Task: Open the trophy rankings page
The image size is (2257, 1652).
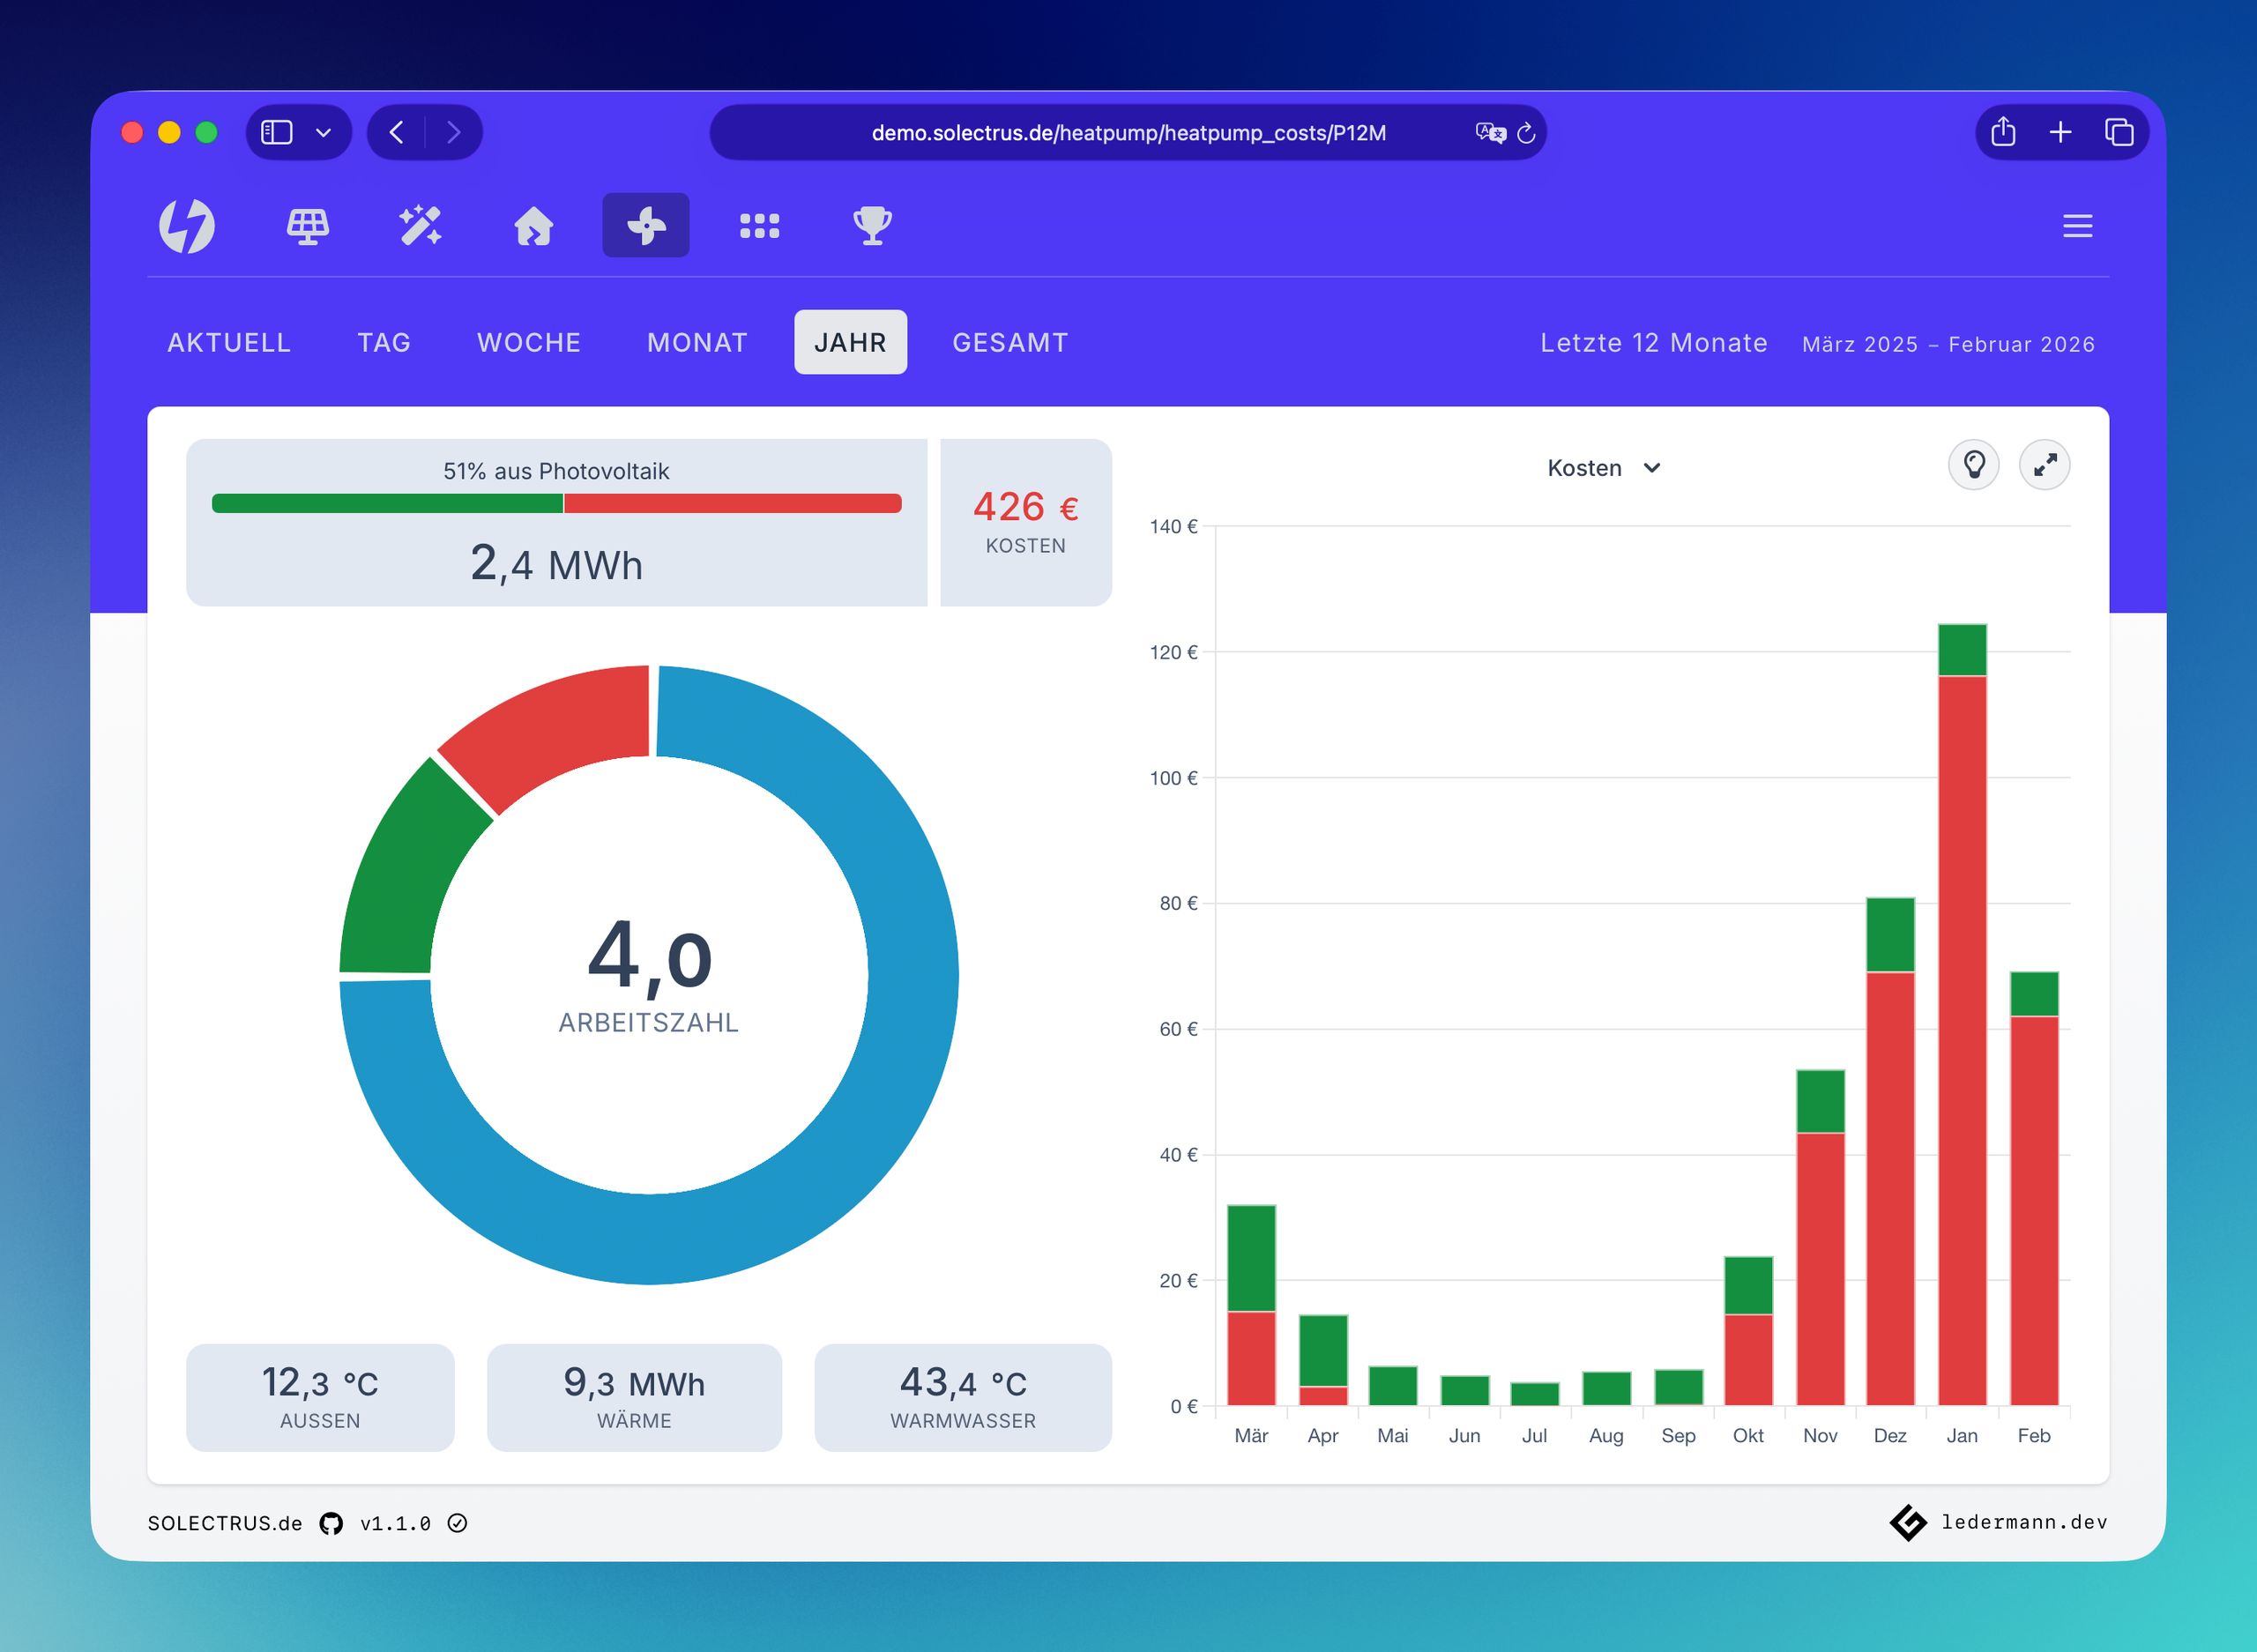Action: pyautogui.click(x=872, y=226)
